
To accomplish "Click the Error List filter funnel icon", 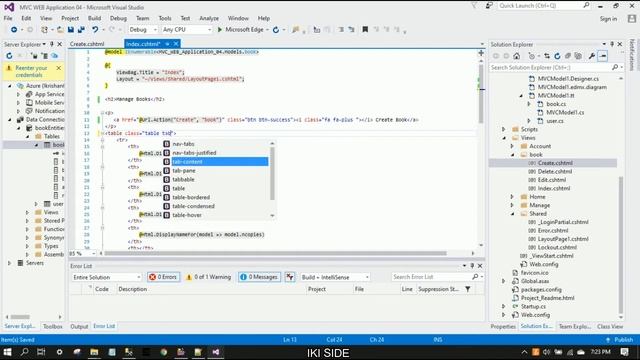I will tap(468, 289).
